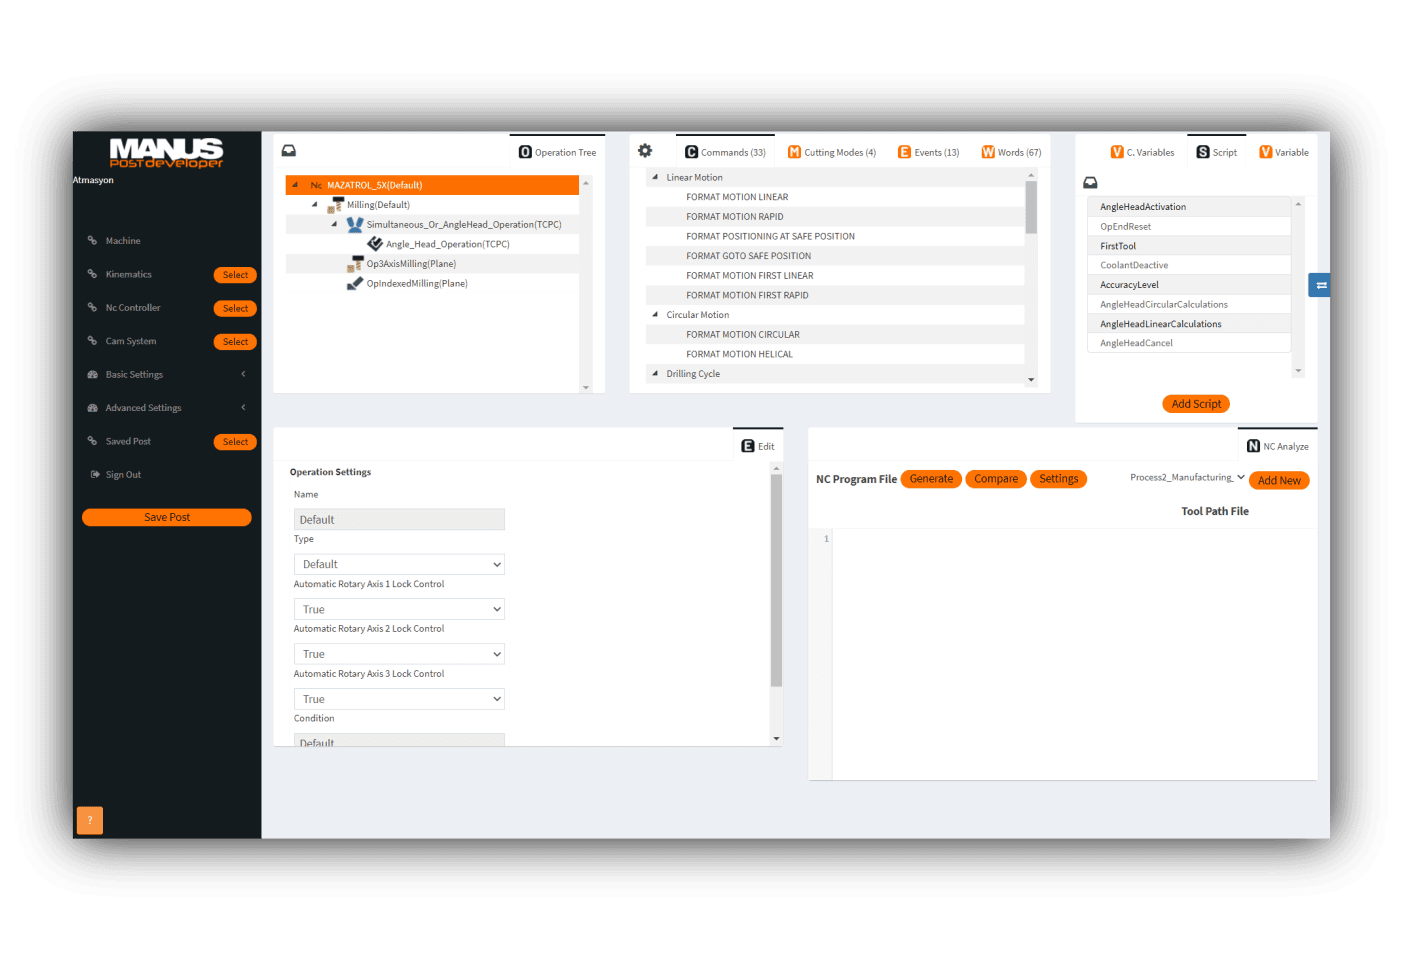Open the orange help question-mark icon
This screenshot has width=1403, height=970.
click(x=89, y=820)
